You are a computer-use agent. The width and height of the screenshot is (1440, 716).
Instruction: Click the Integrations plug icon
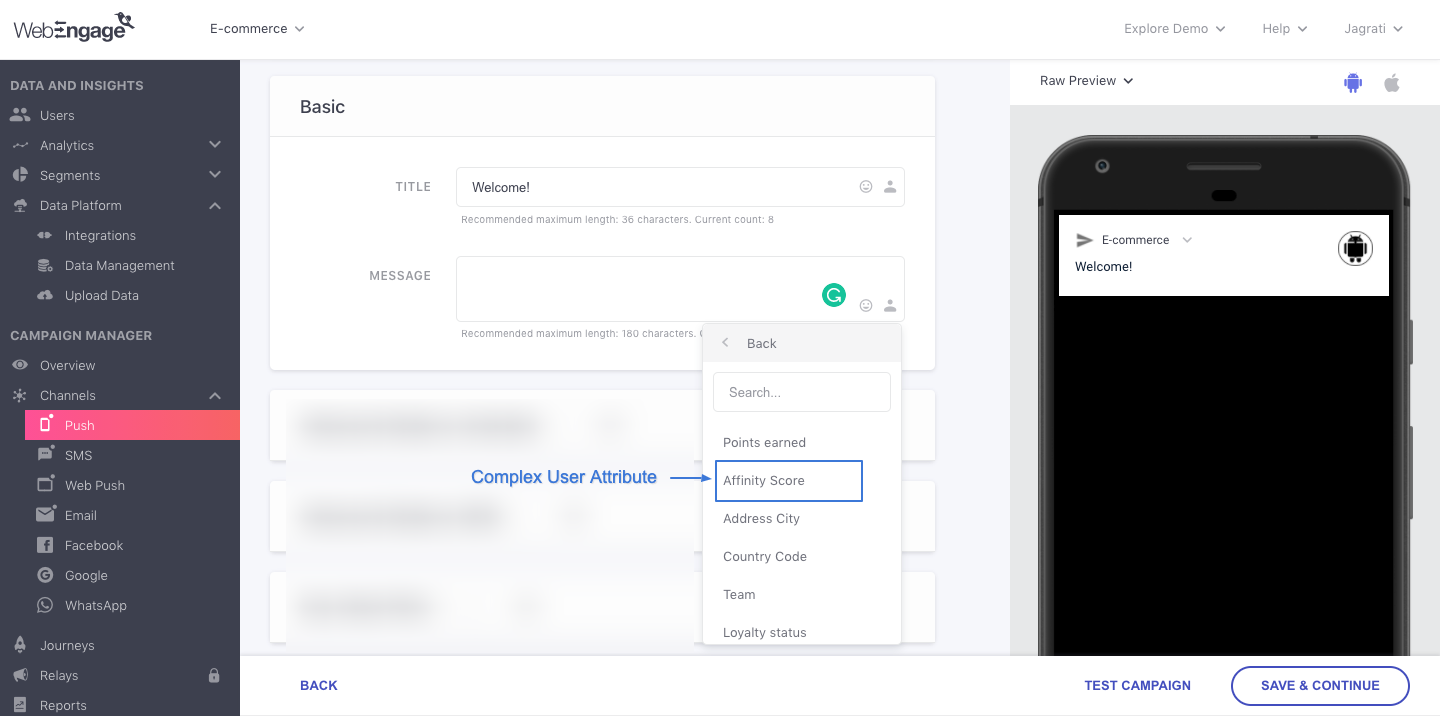point(45,235)
